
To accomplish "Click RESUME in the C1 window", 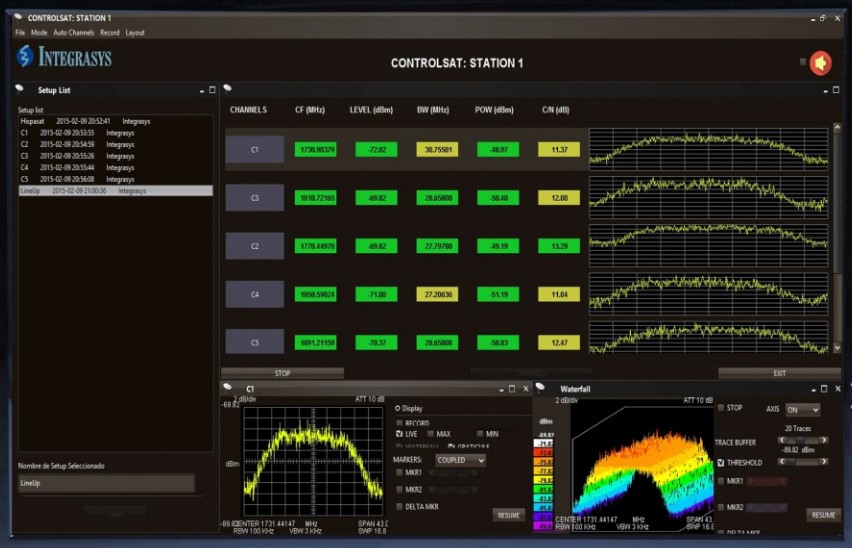I will [x=509, y=515].
